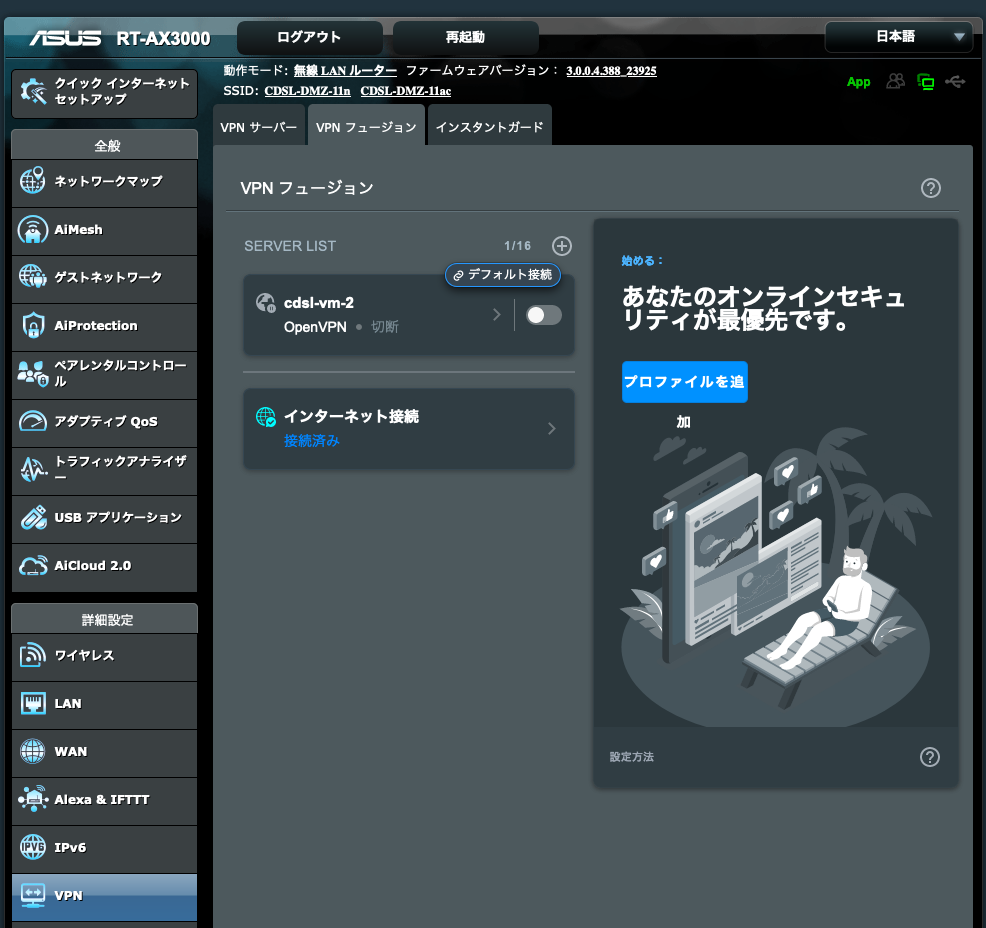Click the 再起動 button
986x928 pixels.
click(x=465, y=38)
